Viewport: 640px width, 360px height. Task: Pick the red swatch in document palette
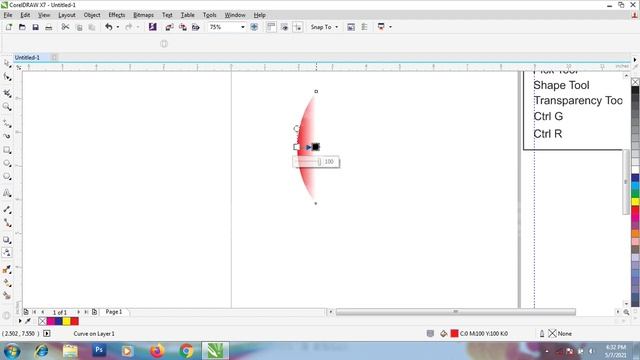click(75, 321)
